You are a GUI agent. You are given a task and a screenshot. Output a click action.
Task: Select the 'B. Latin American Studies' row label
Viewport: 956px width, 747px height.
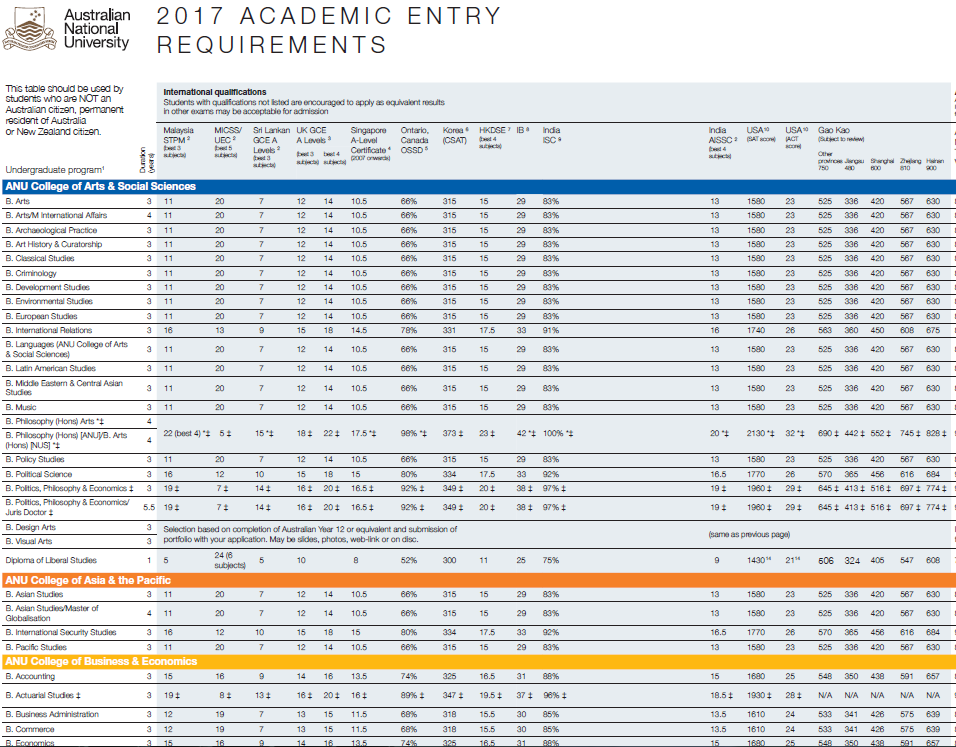51,368
